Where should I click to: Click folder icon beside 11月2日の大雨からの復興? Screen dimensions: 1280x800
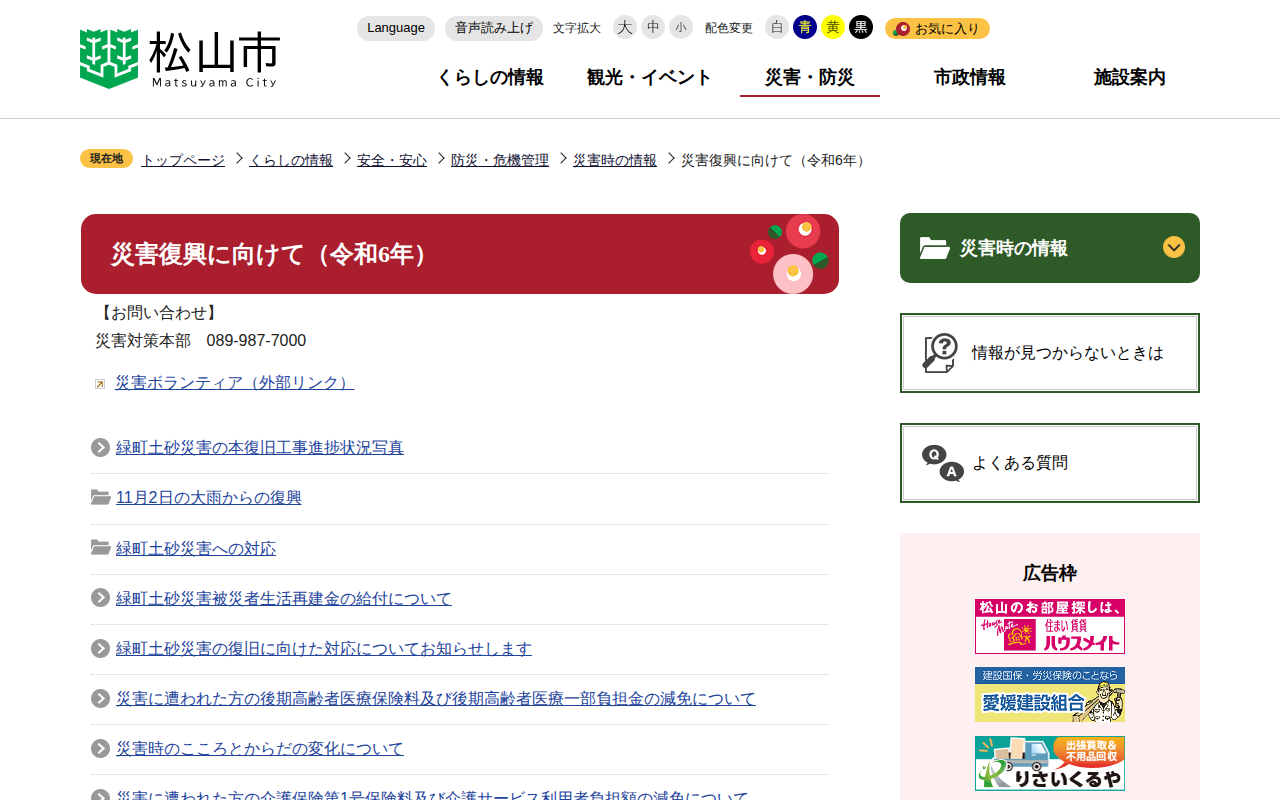point(100,497)
